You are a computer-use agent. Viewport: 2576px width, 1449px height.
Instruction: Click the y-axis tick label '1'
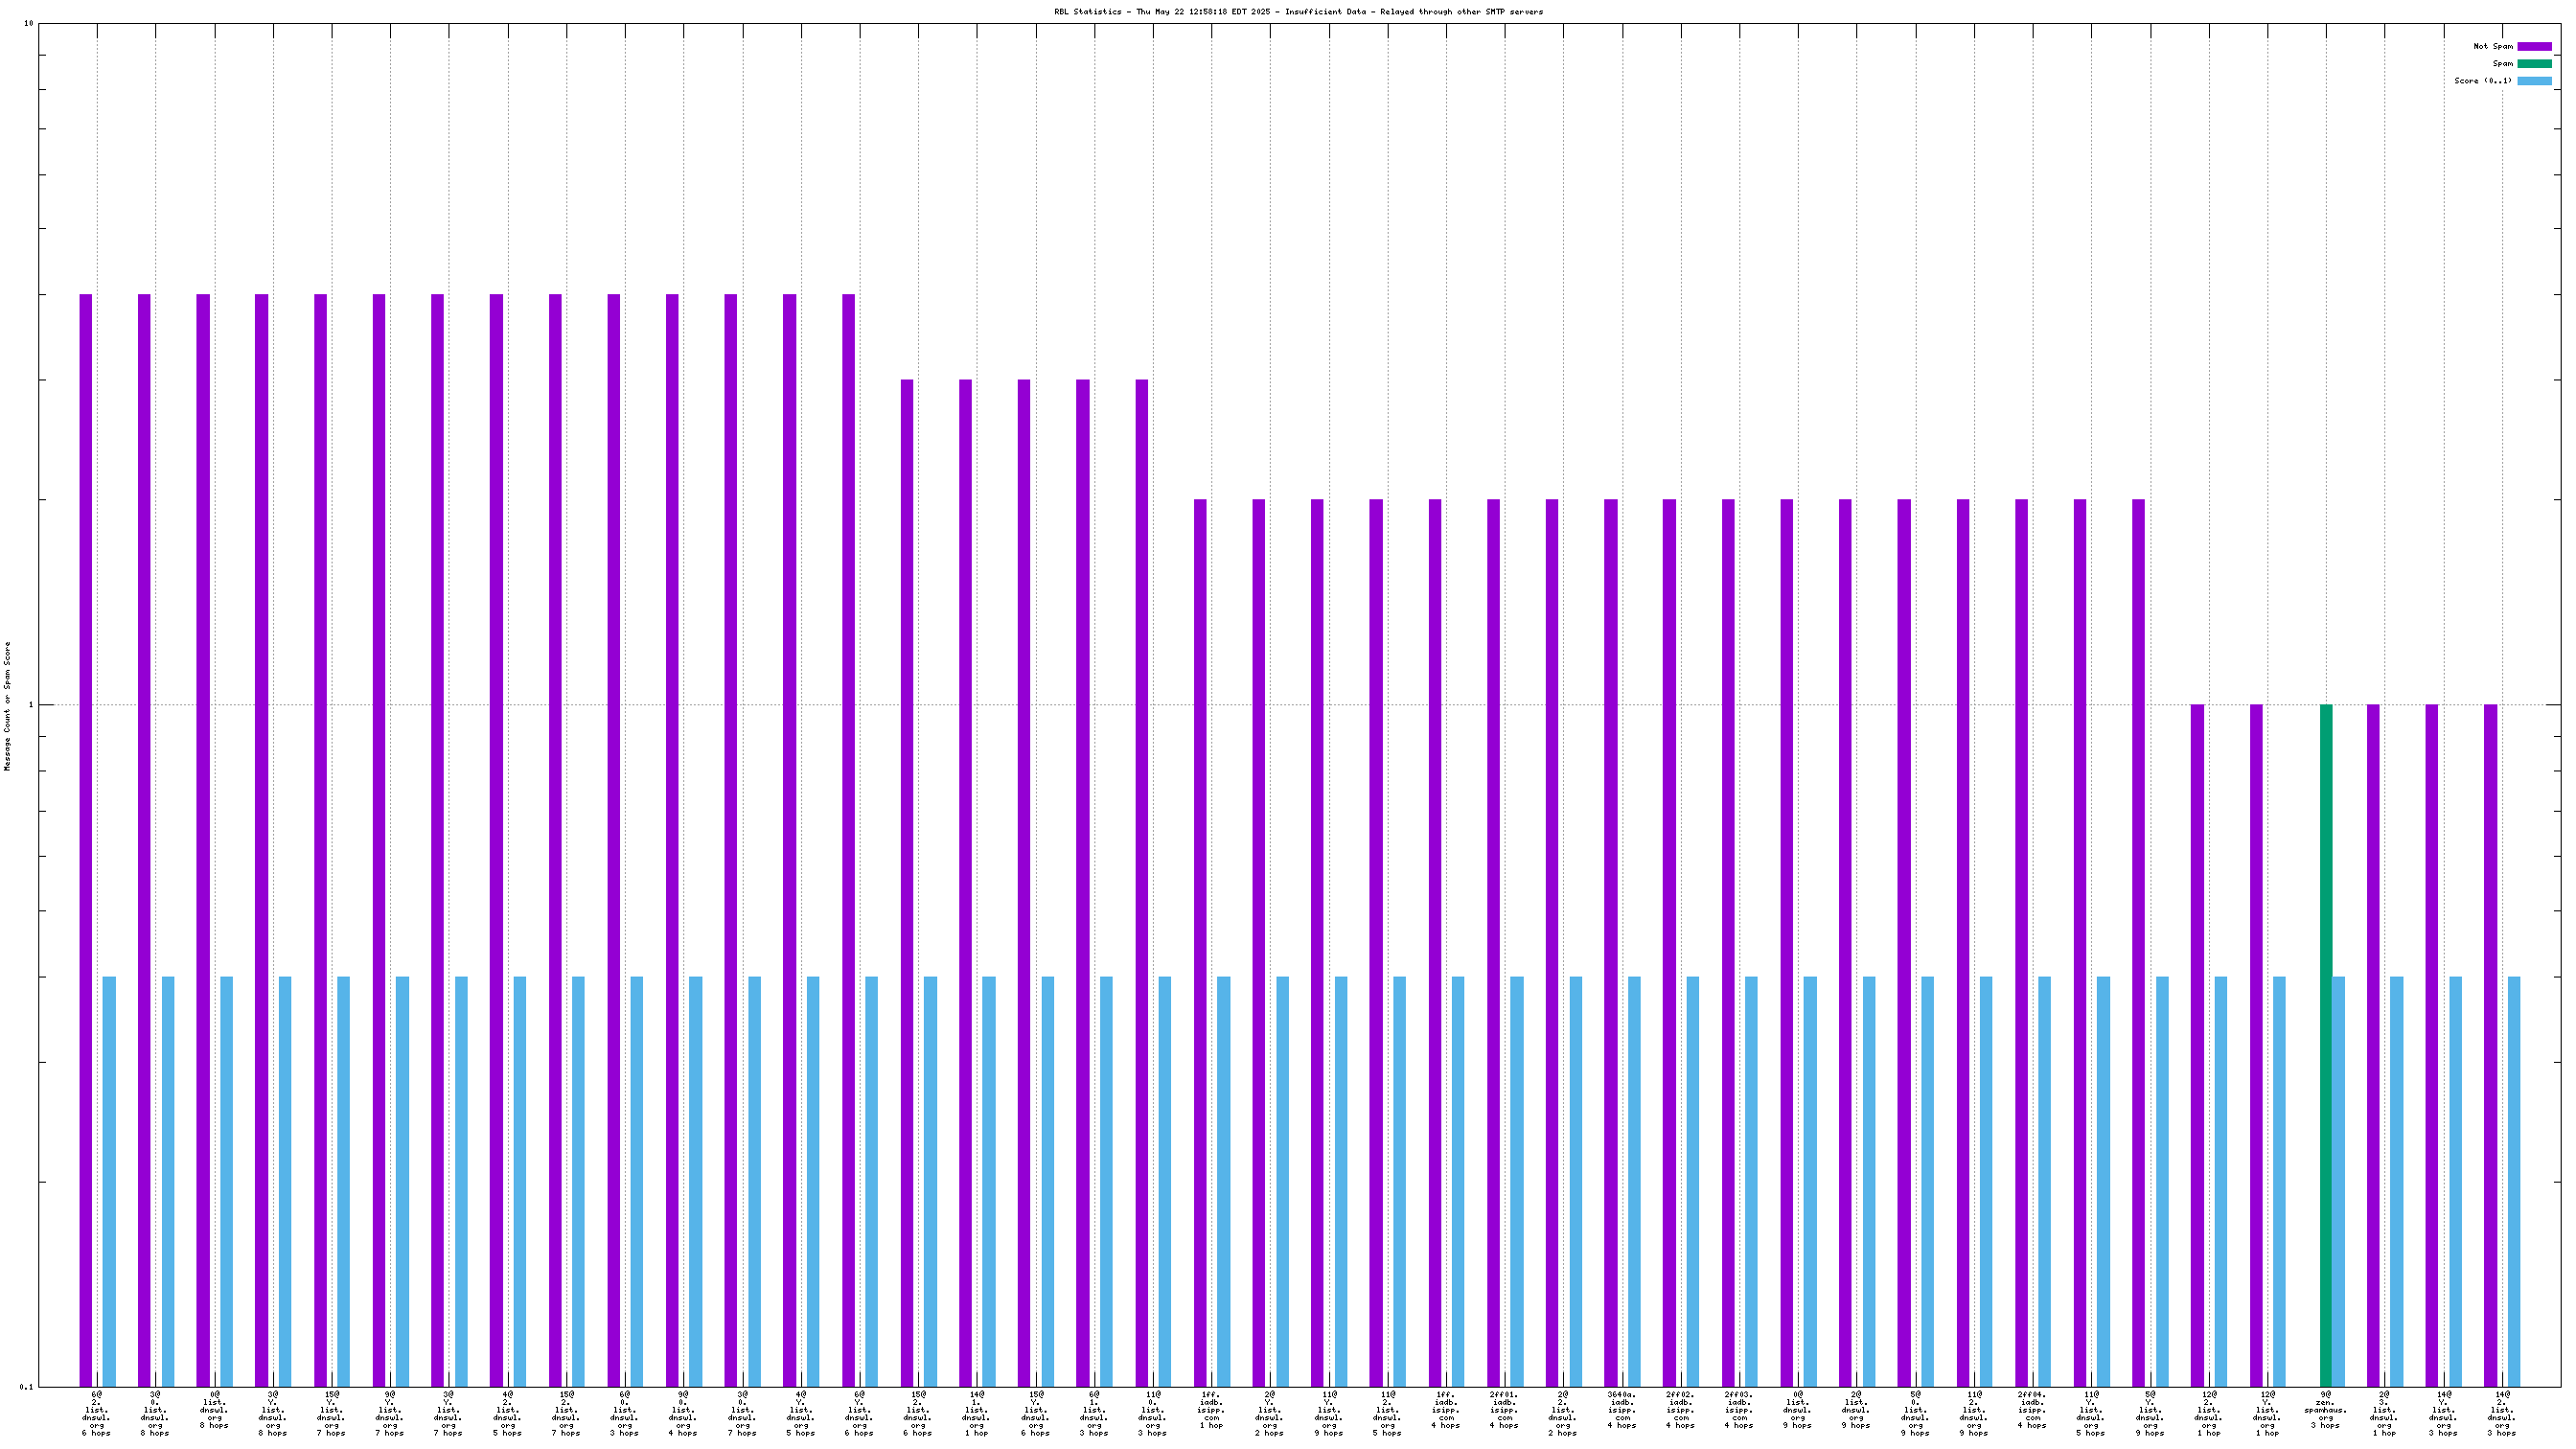point(30,705)
